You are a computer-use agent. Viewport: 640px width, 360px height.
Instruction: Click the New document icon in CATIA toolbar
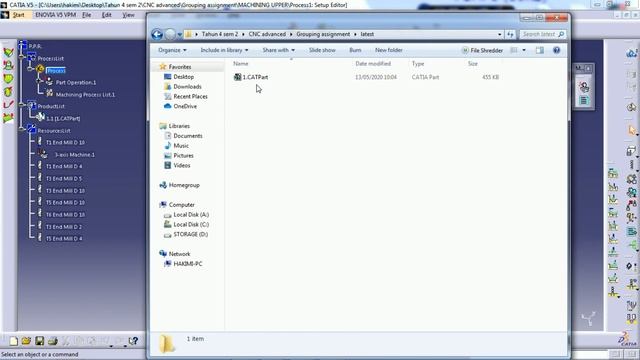[13, 341]
